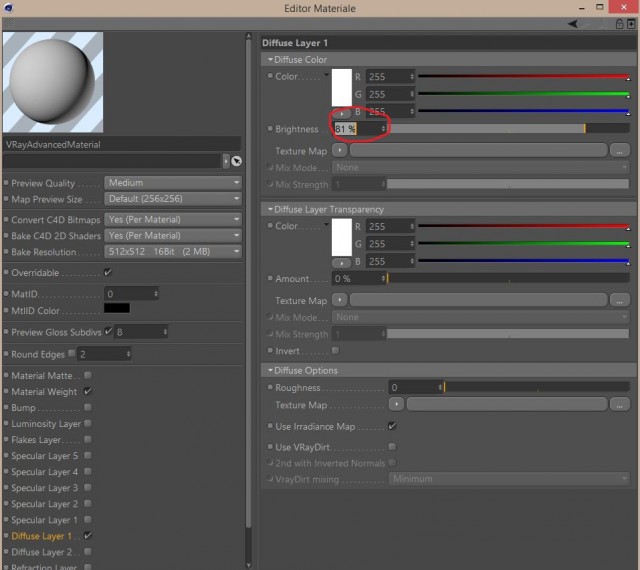Click the cursor picker icon under material name
640x570 pixels.
(x=236, y=161)
